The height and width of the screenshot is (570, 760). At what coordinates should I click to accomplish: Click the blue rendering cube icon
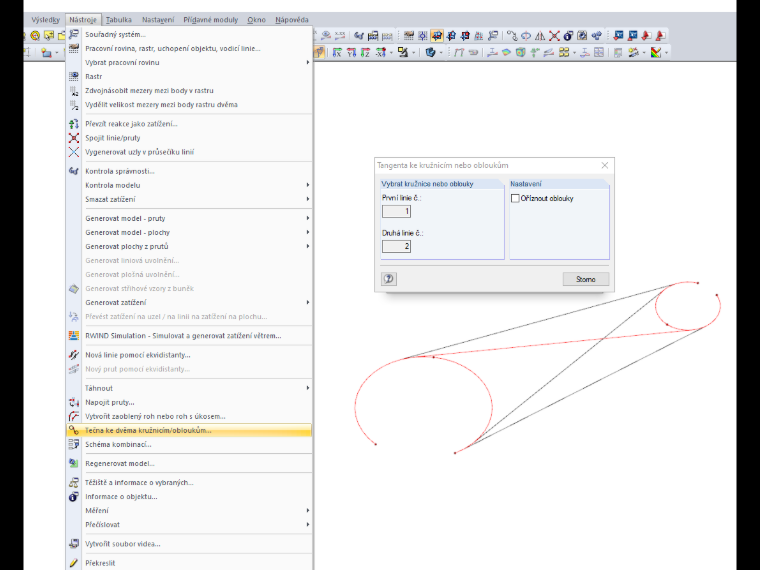tap(430, 52)
